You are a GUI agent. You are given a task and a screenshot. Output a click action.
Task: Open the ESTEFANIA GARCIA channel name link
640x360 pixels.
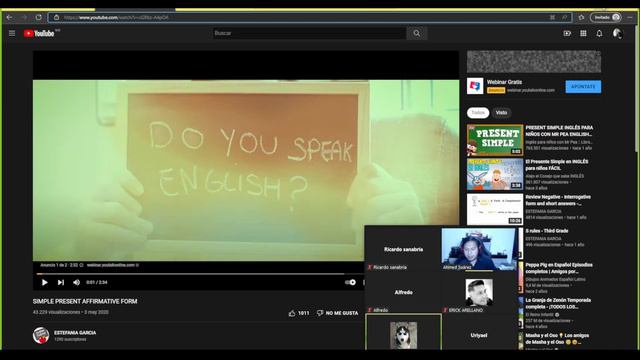tap(75, 333)
